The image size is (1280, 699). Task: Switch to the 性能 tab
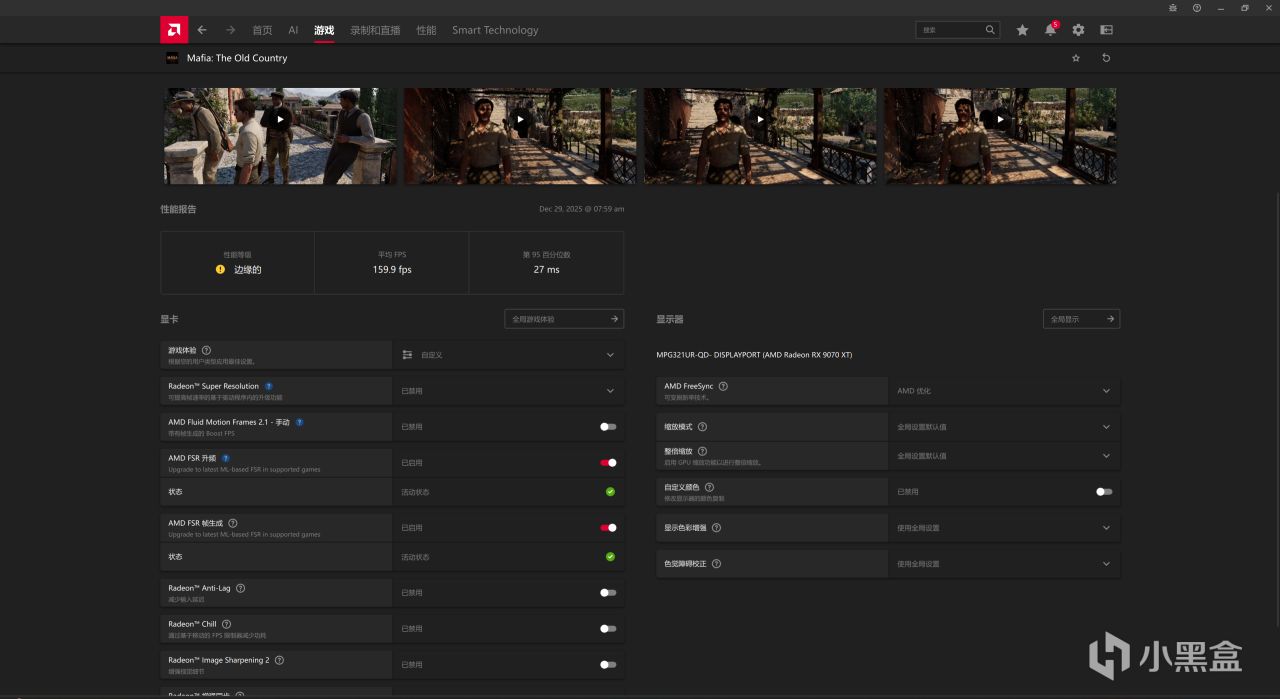click(426, 30)
